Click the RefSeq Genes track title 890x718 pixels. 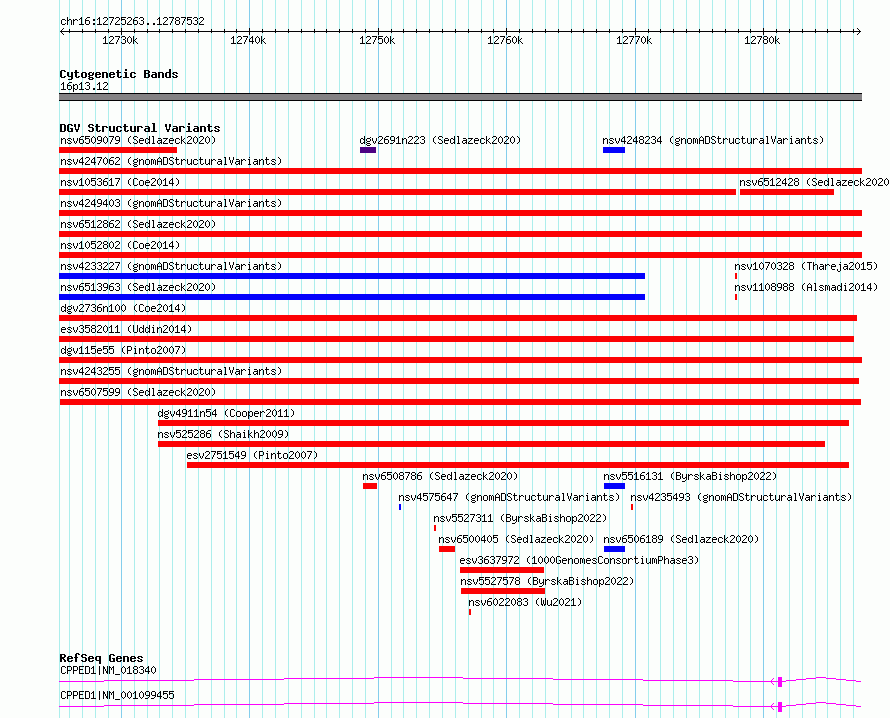[x=101, y=658]
